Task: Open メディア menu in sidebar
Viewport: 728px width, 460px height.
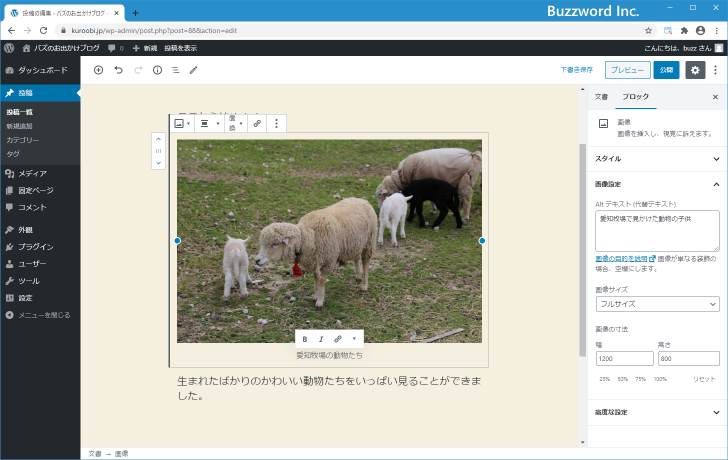Action: pyautogui.click(x=40, y=174)
